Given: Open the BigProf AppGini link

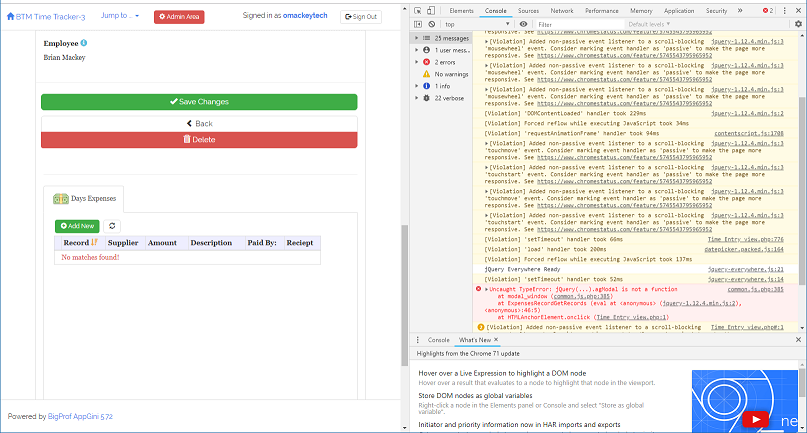Looking at the screenshot, I should pos(80,417).
